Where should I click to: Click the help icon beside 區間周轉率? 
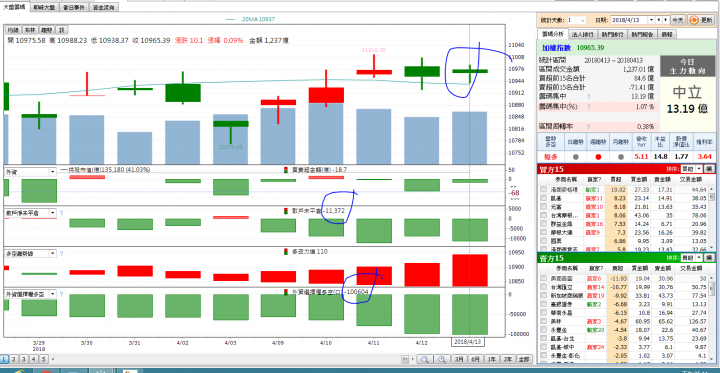pyautogui.click(x=588, y=126)
